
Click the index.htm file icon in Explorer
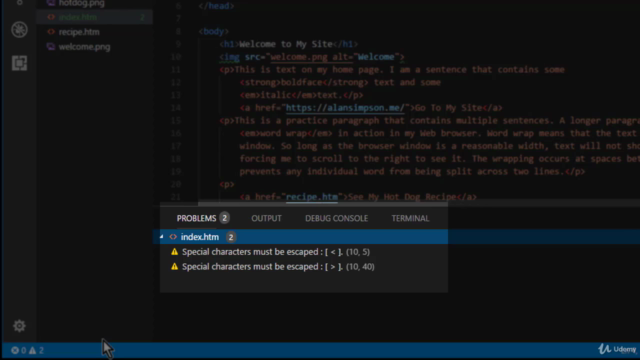(51, 17)
